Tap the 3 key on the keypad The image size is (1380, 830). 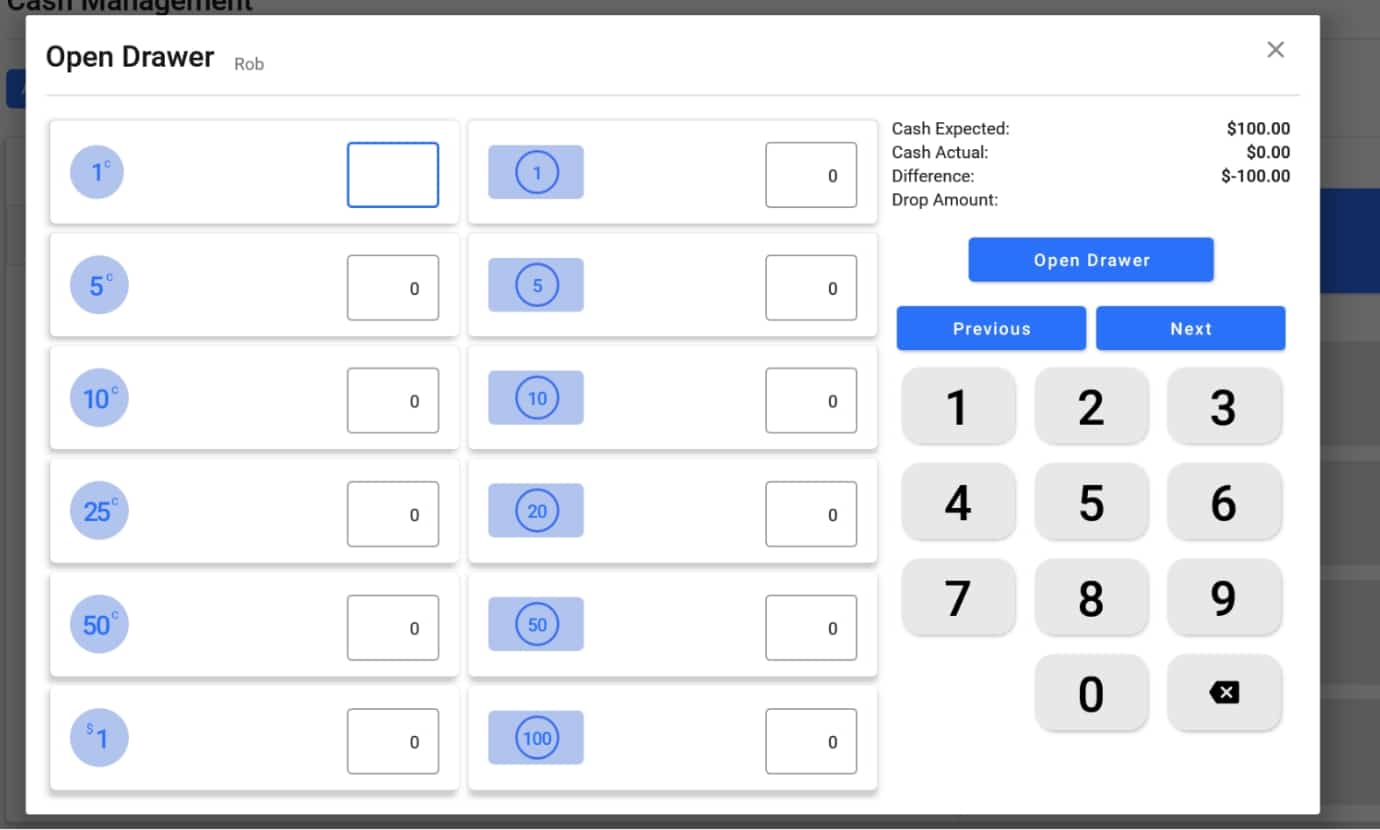tap(1224, 406)
